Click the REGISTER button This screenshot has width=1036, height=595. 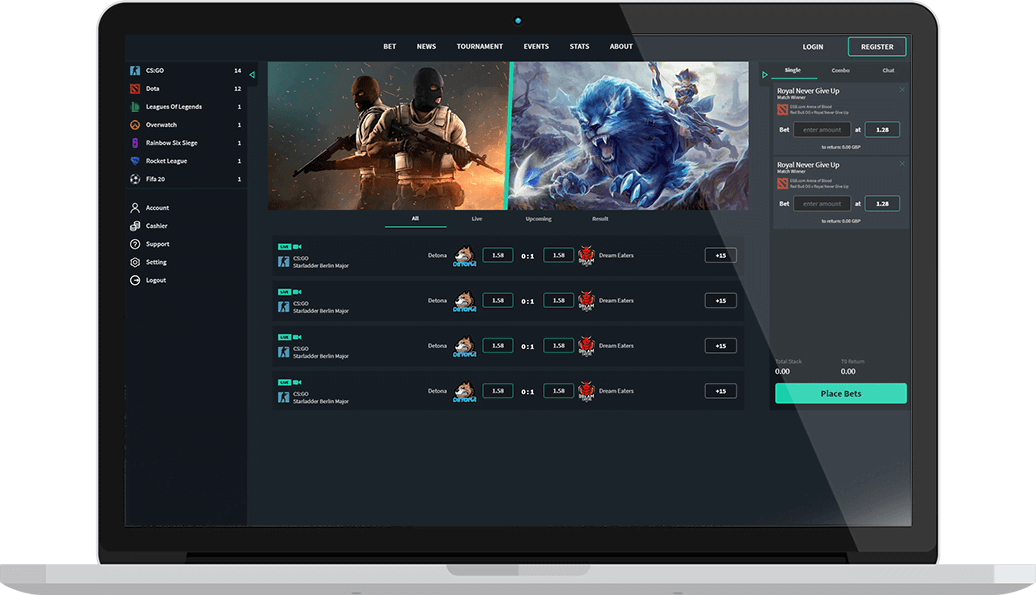(x=877, y=47)
